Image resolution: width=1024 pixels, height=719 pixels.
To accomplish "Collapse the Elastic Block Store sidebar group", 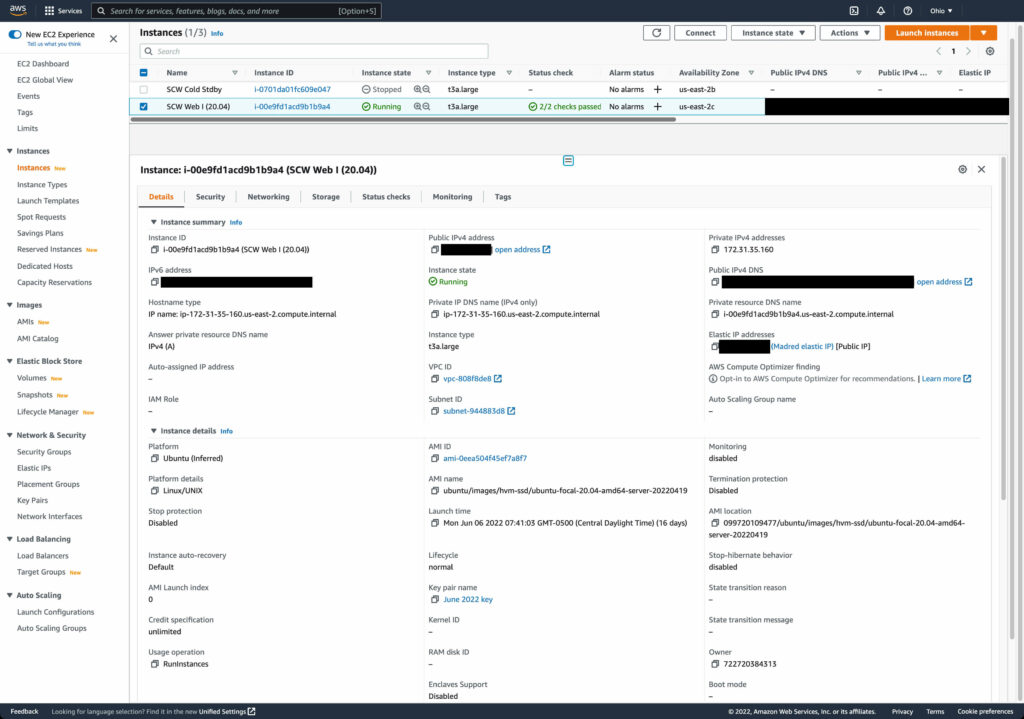I will click(x=10, y=361).
